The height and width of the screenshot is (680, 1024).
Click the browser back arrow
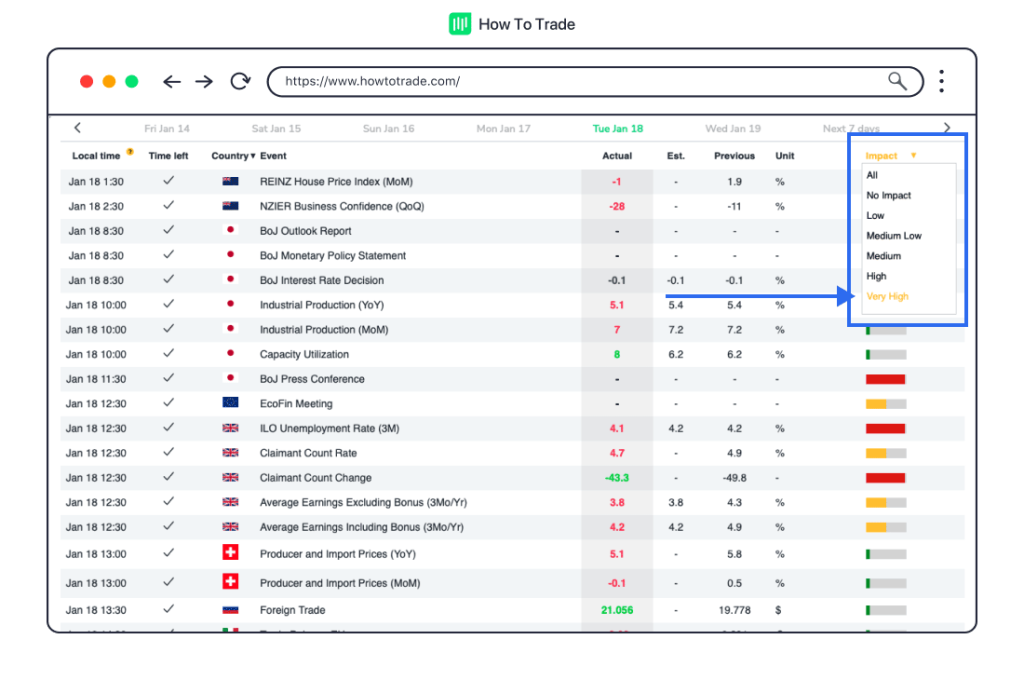pyautogui.click(x=172, y=82)
